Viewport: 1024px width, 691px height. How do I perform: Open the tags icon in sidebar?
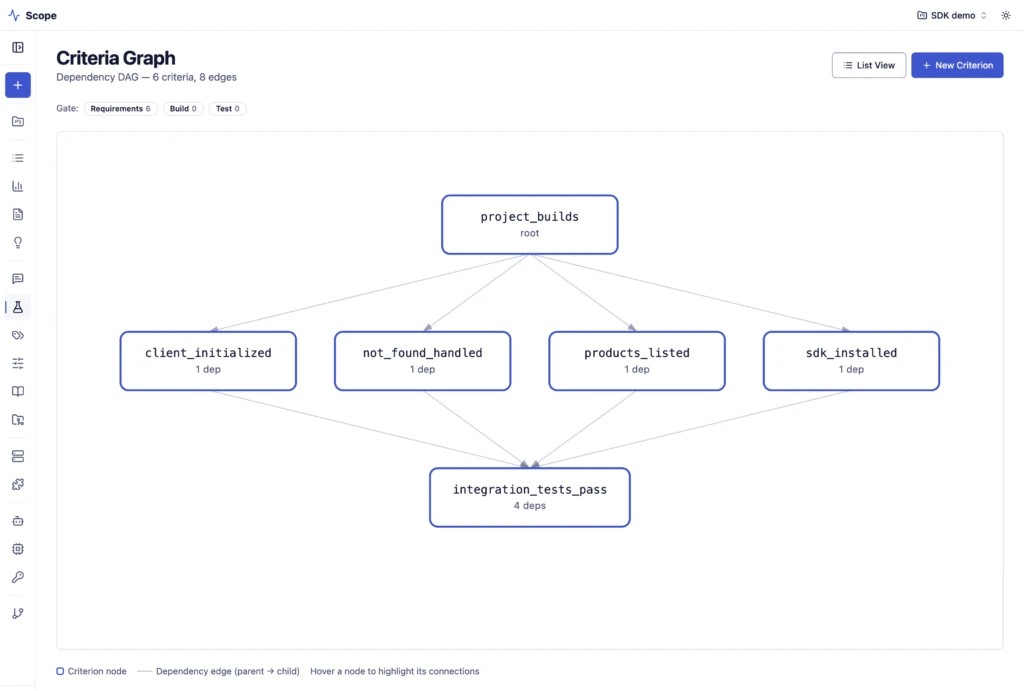(x=18, y=335)
